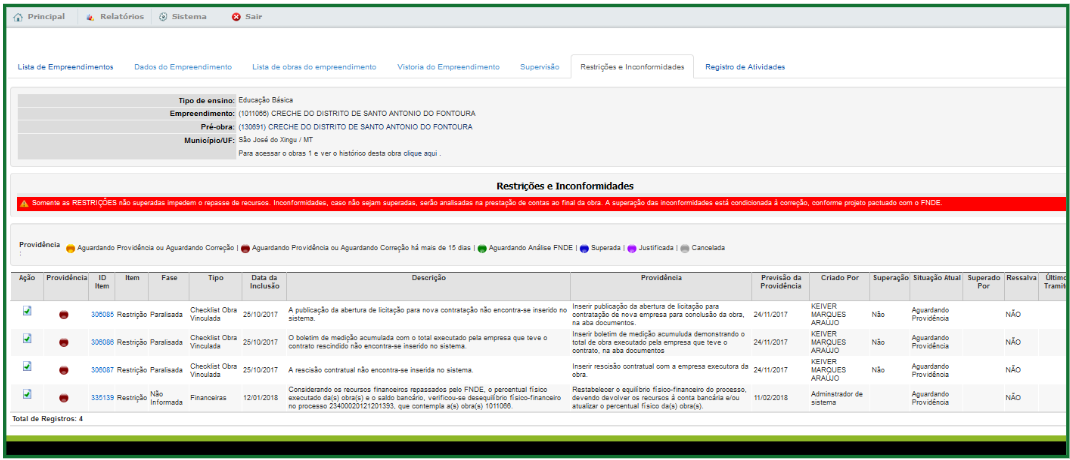Click red status icon for item 306087
The height and width of the screenshot is (460, 1070).
(63, 370)
